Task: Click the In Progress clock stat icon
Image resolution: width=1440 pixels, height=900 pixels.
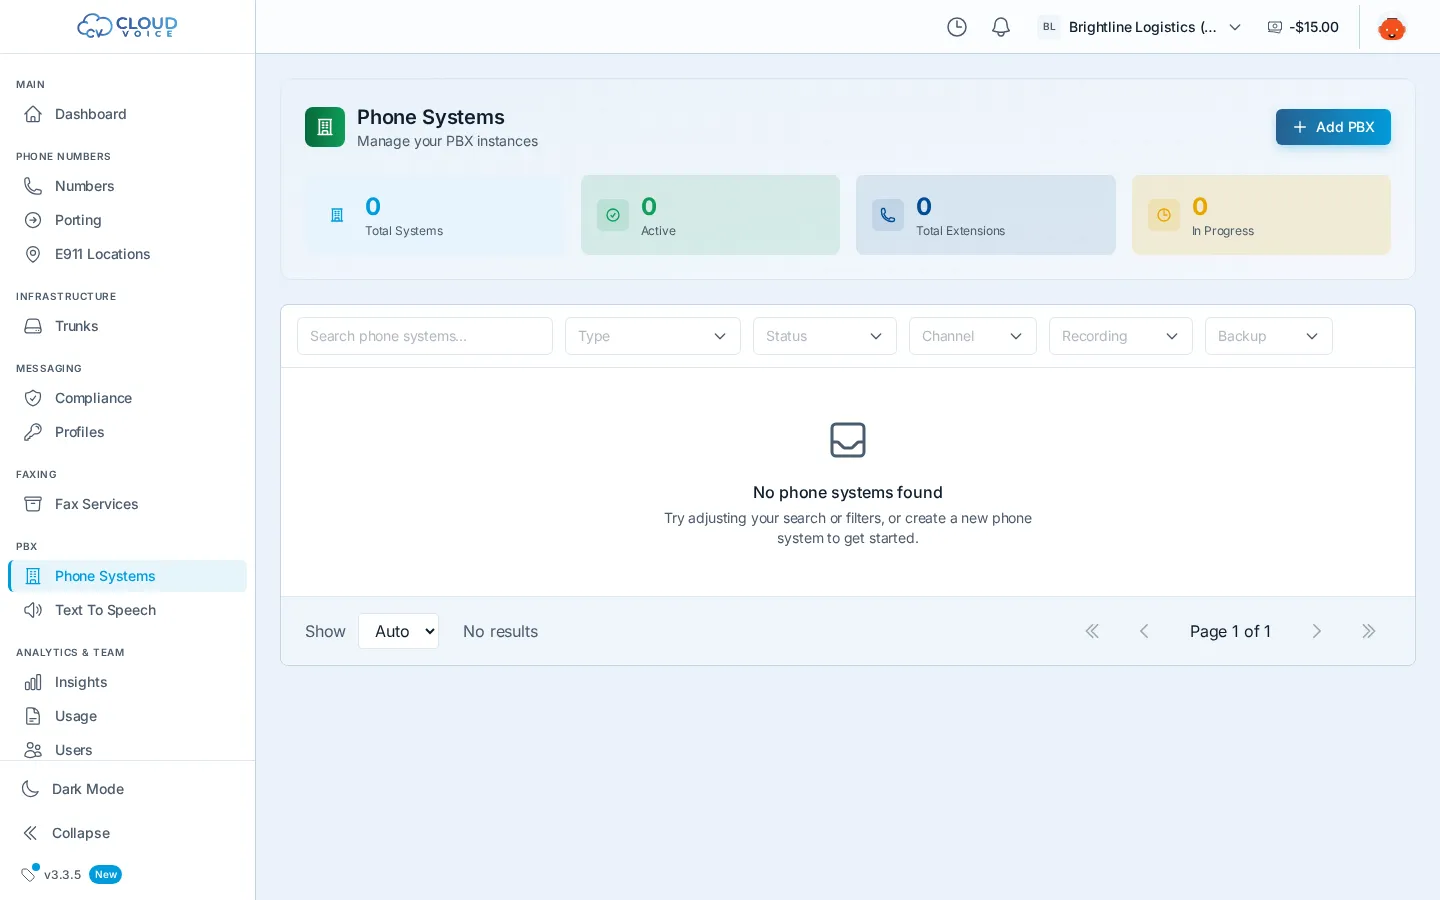Action: tap(1164, 215)
